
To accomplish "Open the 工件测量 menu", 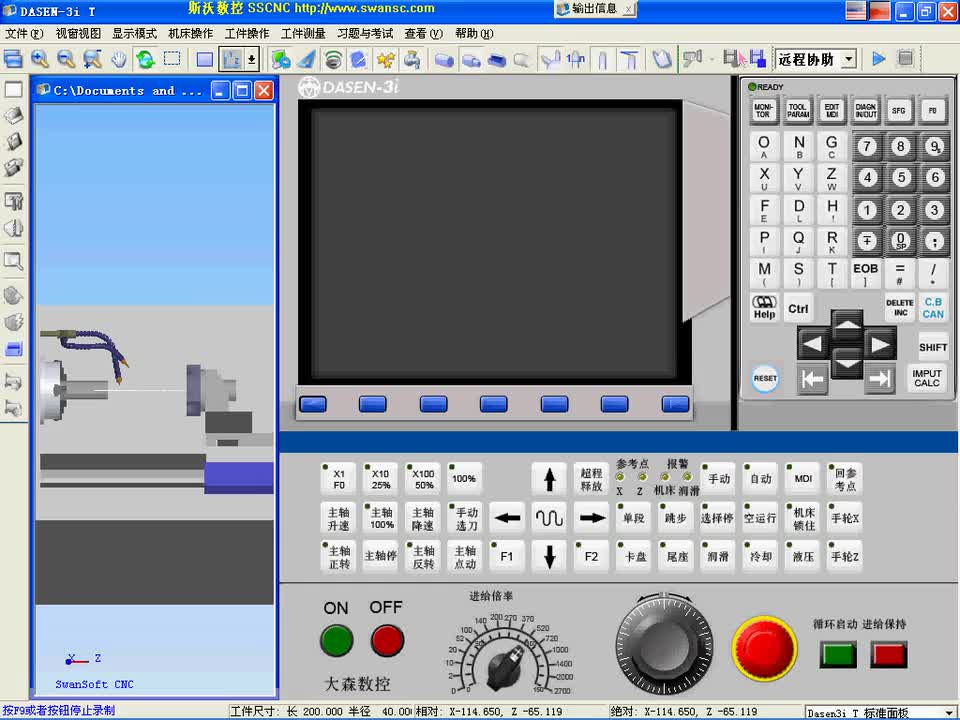I will 303,34.
